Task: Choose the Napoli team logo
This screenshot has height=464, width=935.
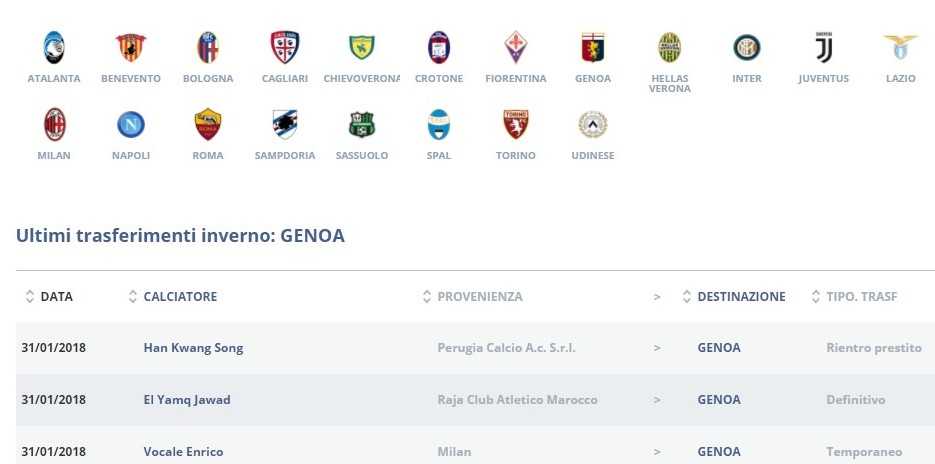Action: [x=131, y=124]
